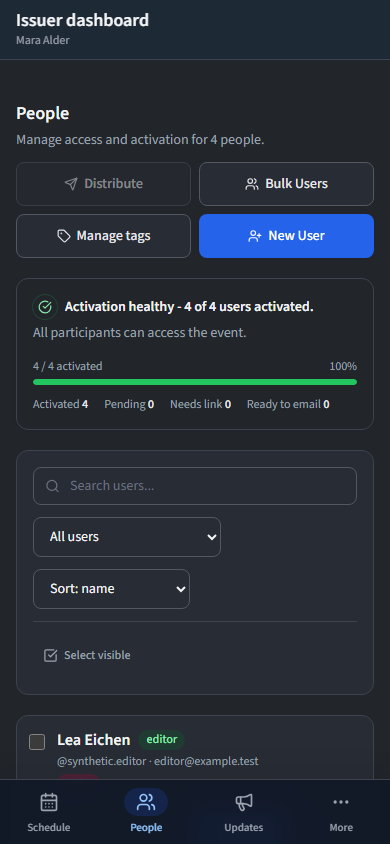Create a New User button text
This screenshot has height=844, width=390.
[296, 236]
